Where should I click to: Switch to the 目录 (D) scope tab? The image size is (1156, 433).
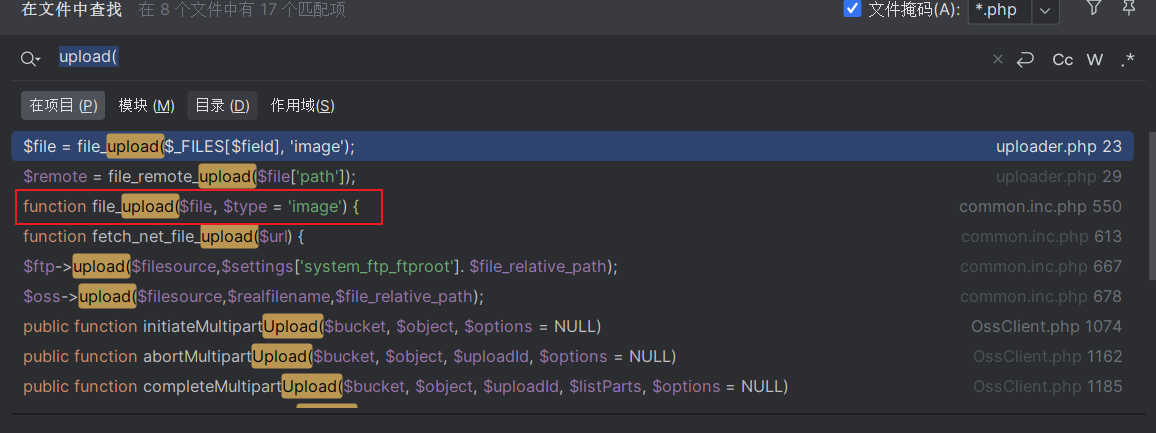click(x=222, y=105)
